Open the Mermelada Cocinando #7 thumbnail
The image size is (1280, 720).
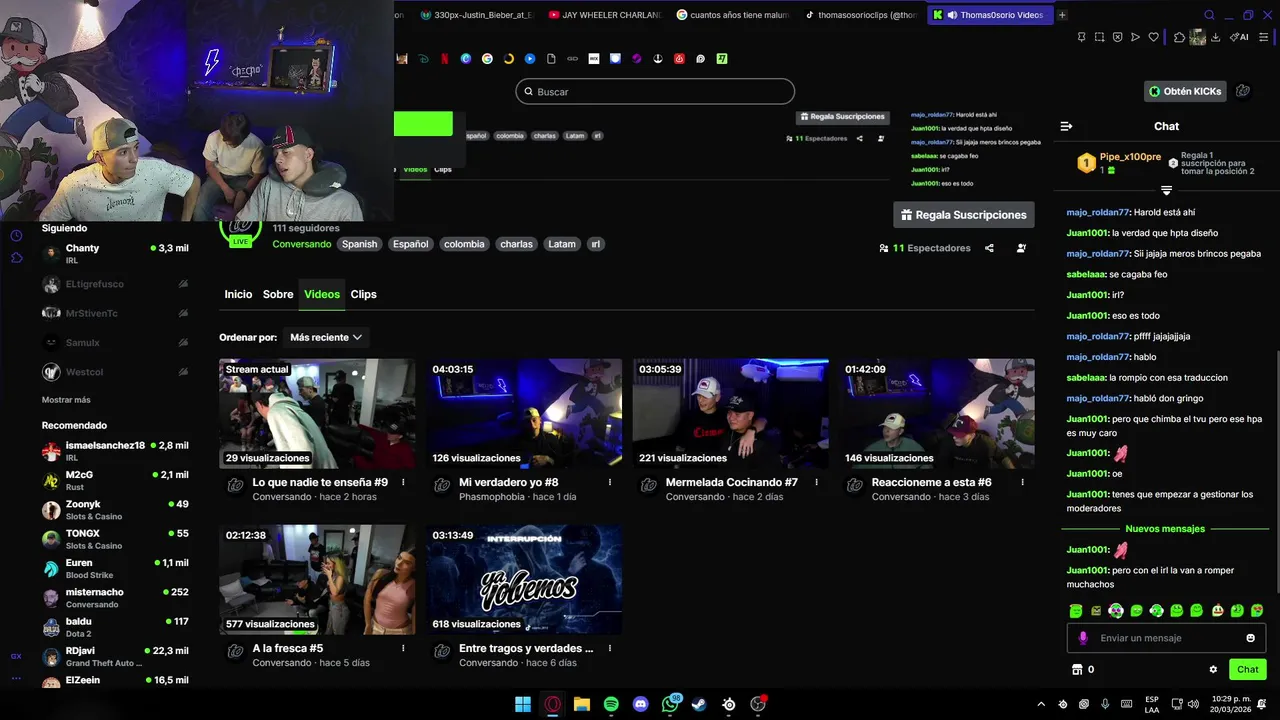coord(730,414)
